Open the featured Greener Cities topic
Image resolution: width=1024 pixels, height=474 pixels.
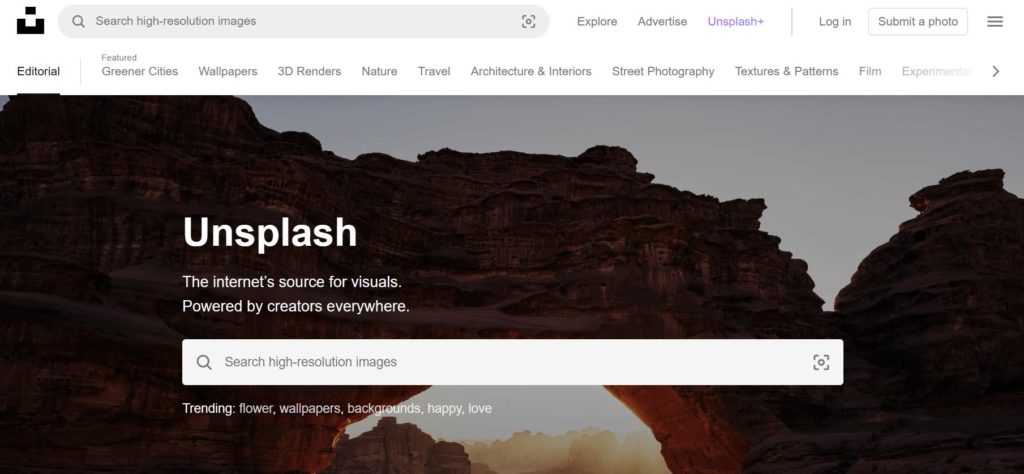pos(140,71)
